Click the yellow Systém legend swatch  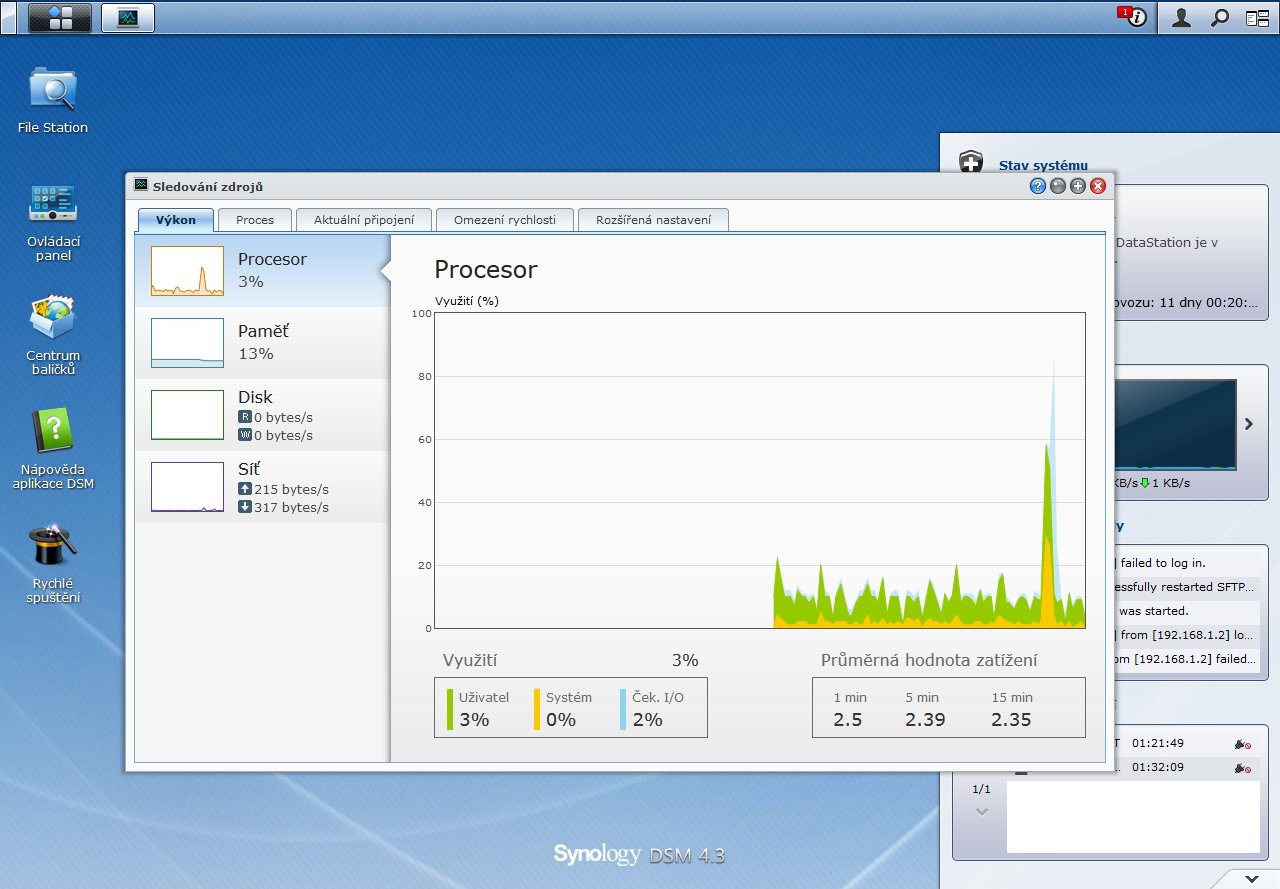coord(537,708)
